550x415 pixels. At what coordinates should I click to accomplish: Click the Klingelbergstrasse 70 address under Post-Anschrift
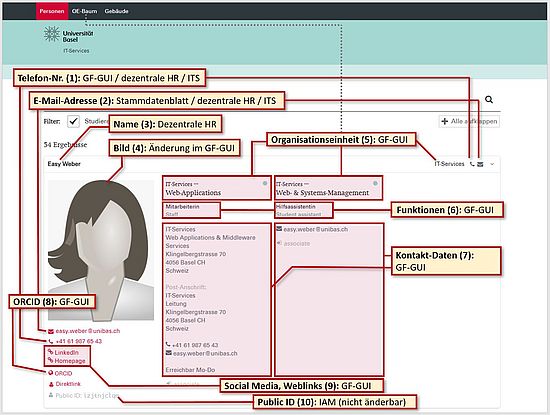195,312
